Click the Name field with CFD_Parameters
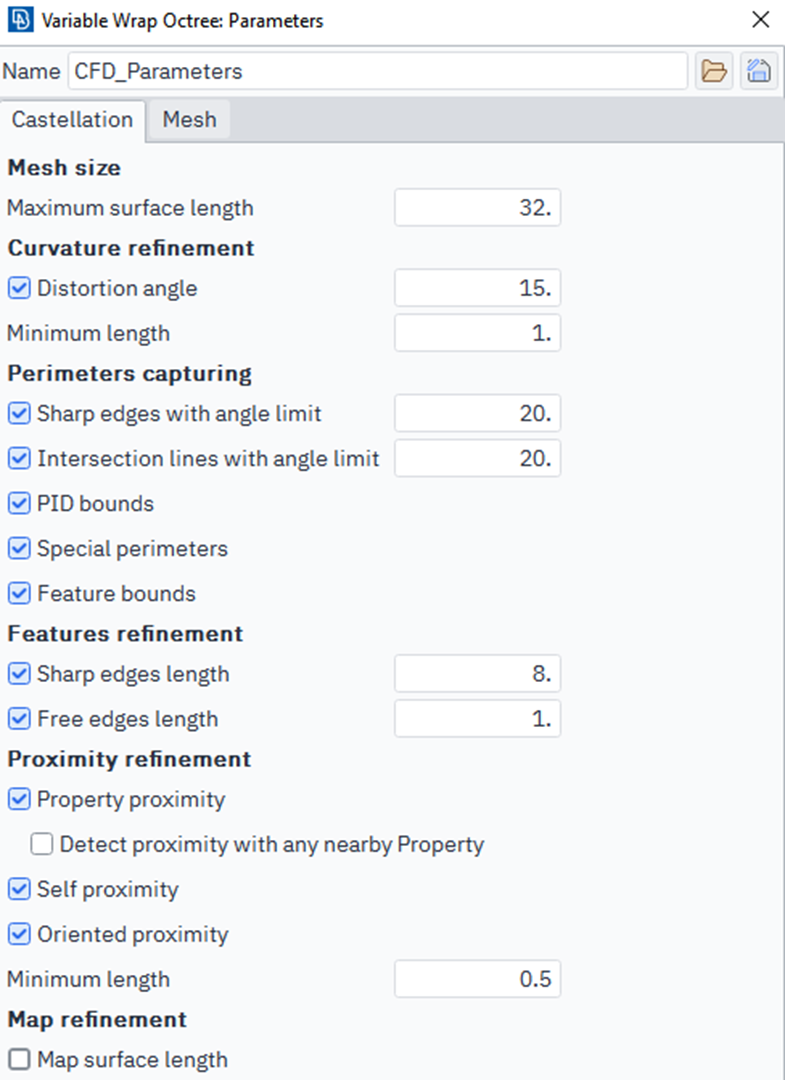Viewport: 785px width, 1080px height. click(377, 71)
